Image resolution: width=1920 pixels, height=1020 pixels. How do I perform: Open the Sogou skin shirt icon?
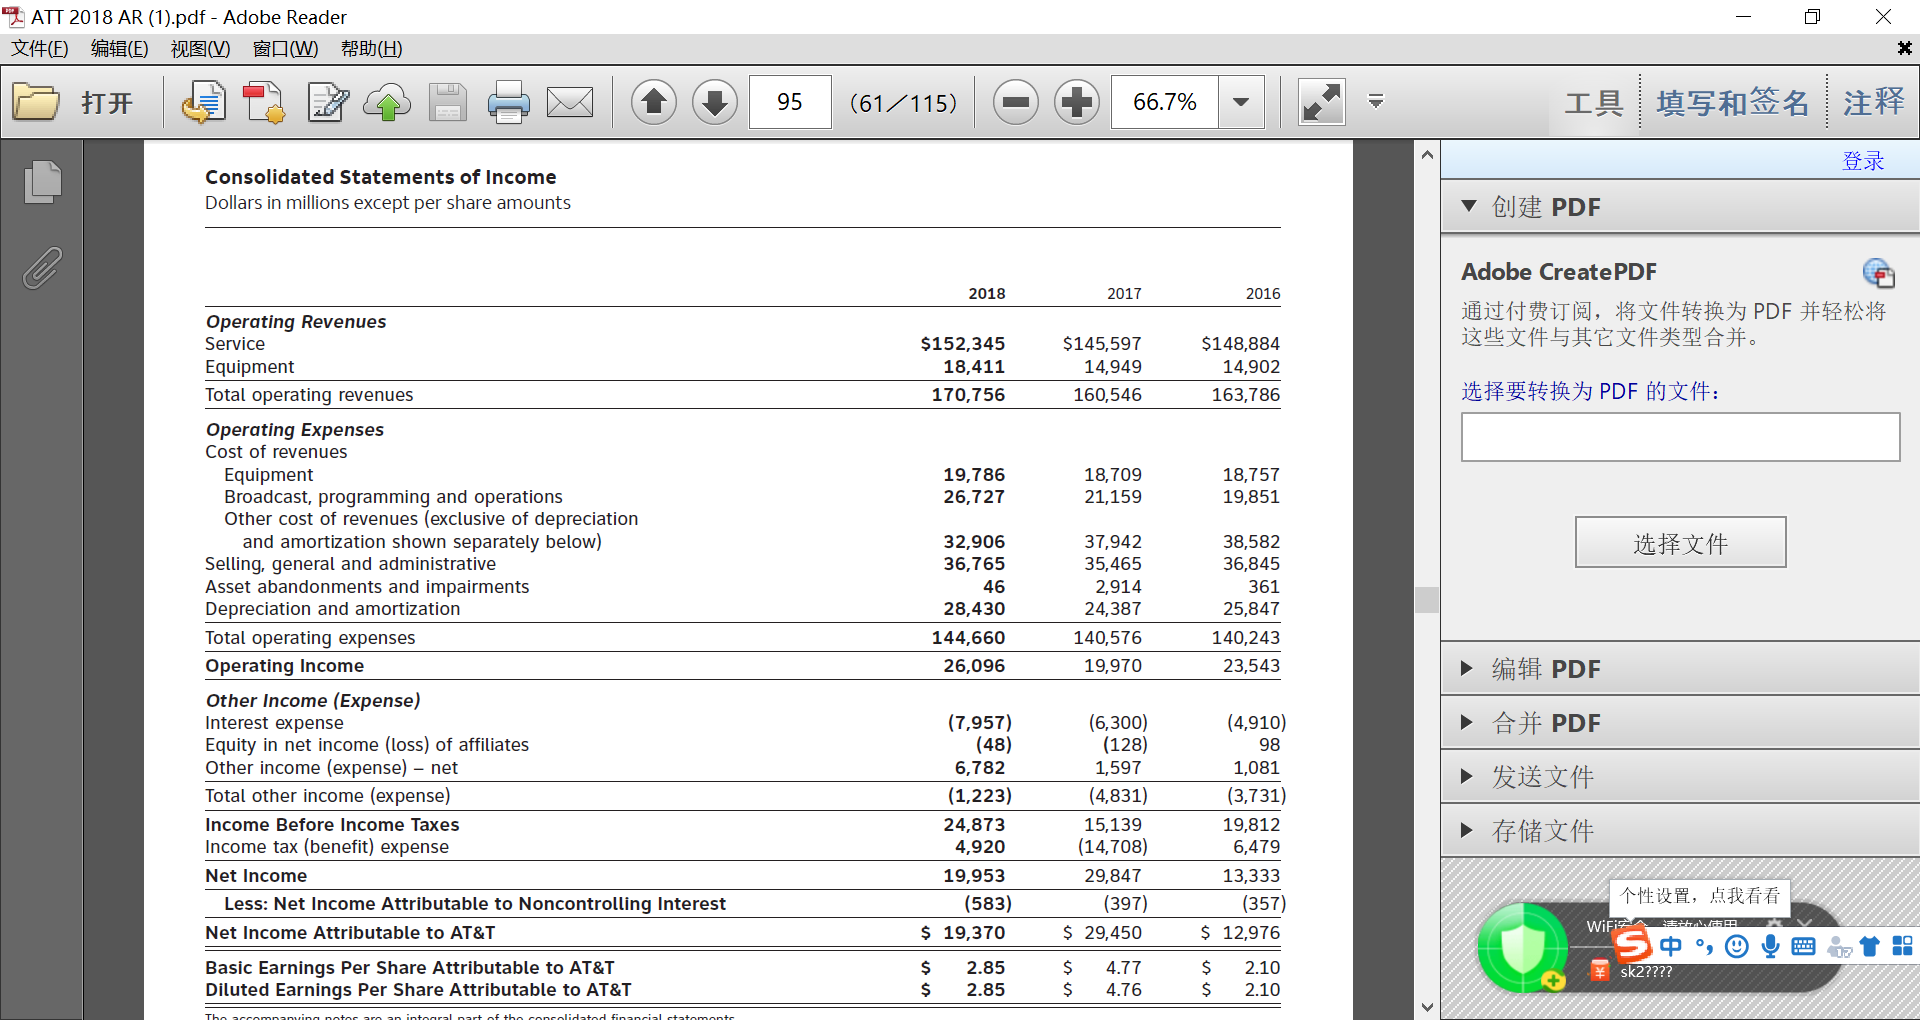(1870, 946)
